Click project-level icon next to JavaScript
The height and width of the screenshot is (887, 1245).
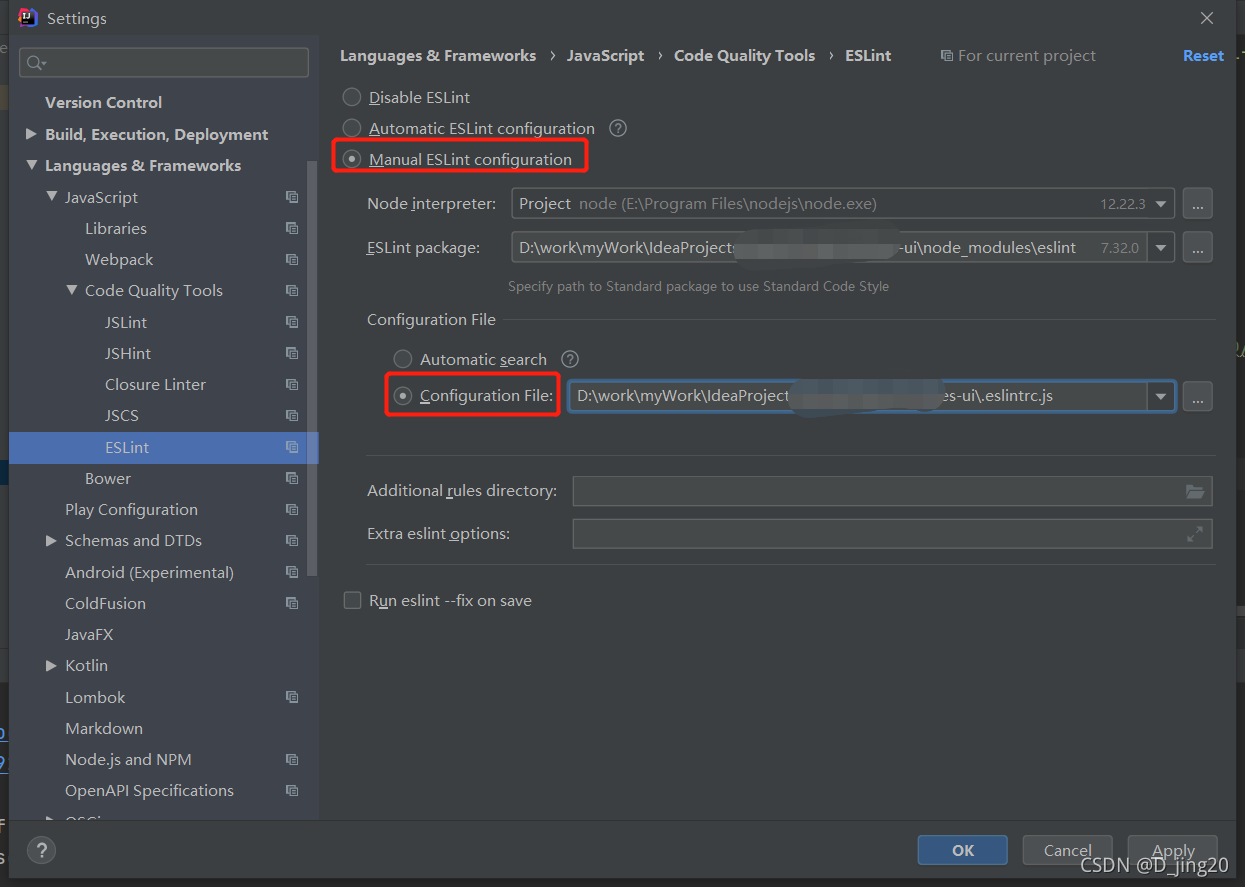click(x=292, y=197)
